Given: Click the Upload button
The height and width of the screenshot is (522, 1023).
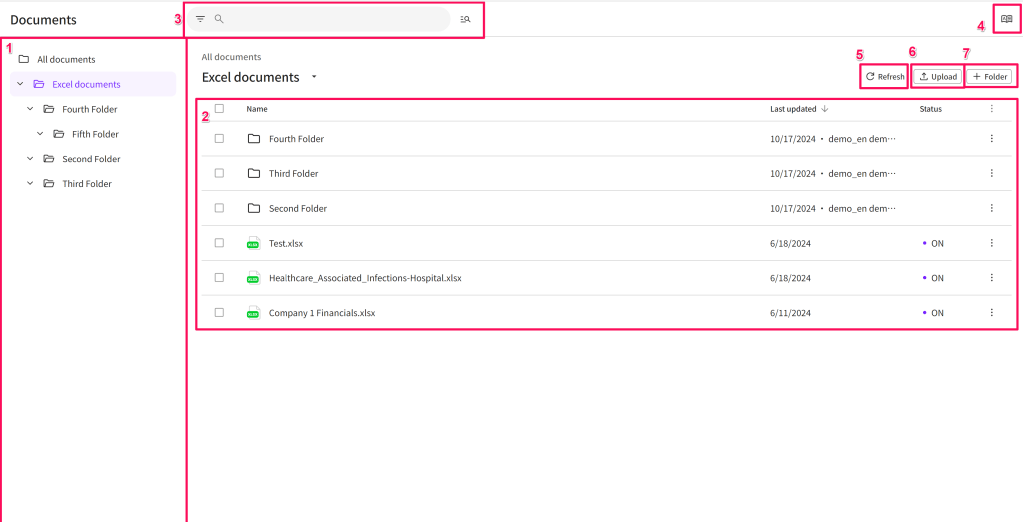Looking at the screenshot, I should tap(938, 77).
